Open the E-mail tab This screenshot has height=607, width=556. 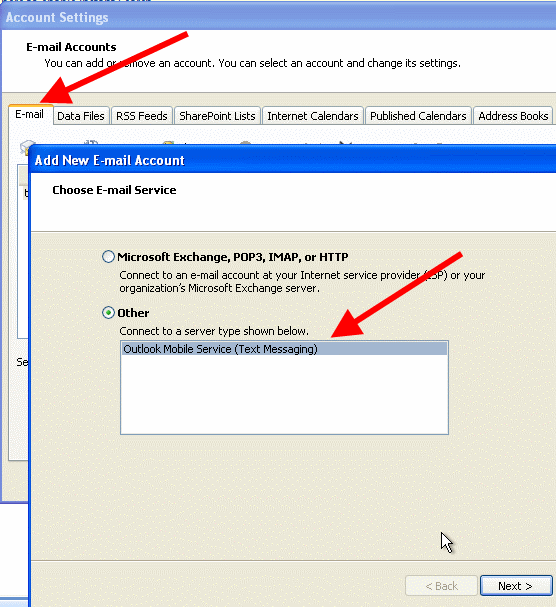point(30,115)
